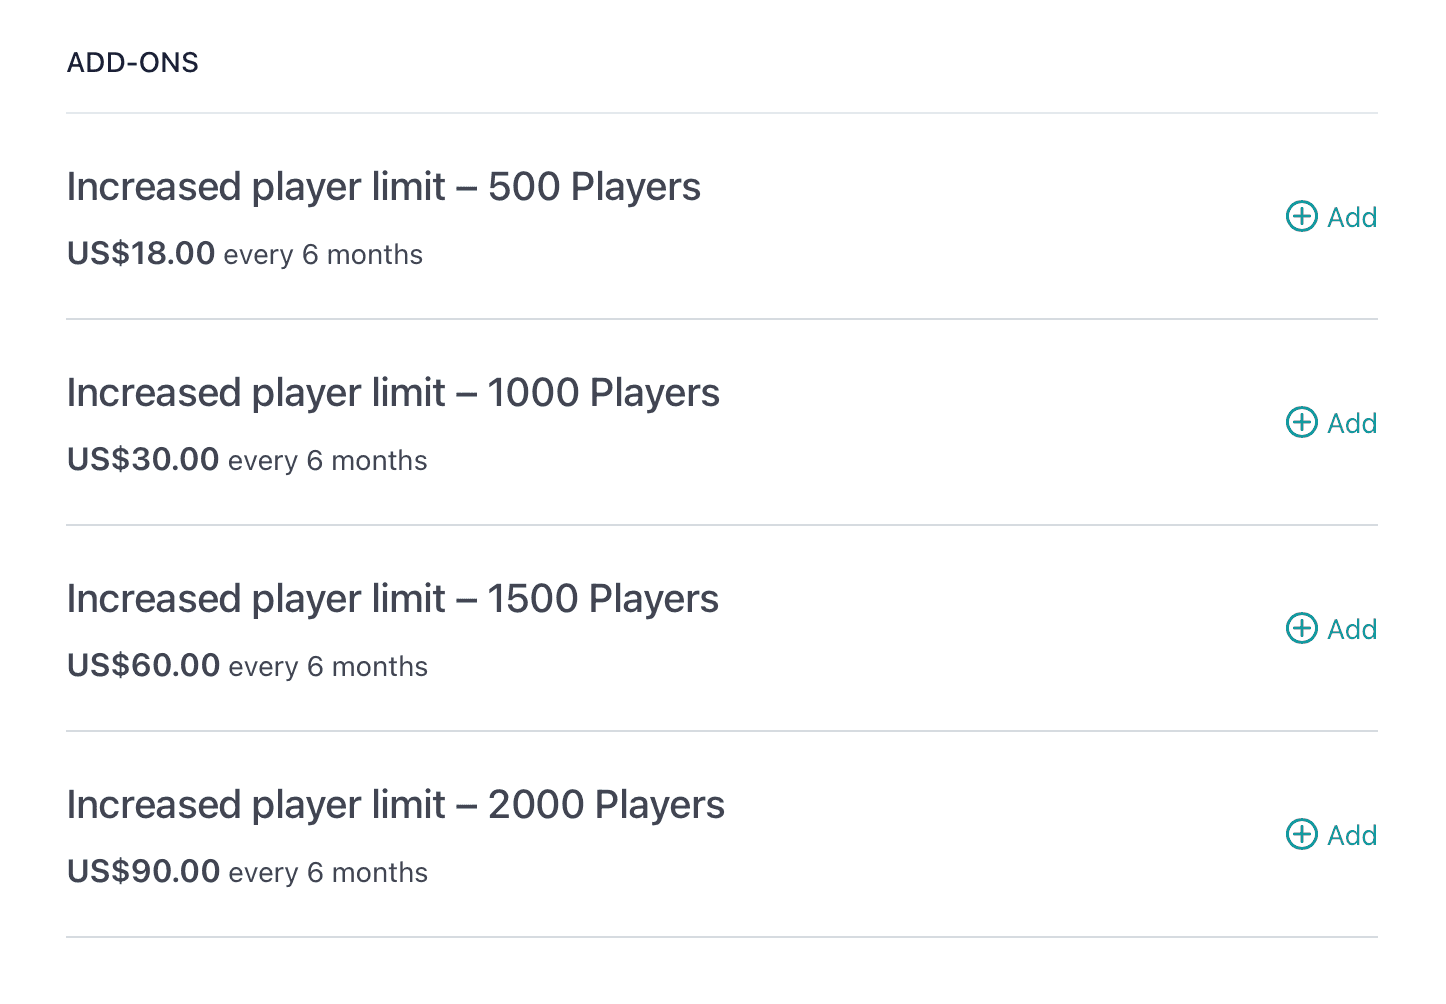Click the US$18.00 price amount
Screen dimensions: 1446x1004
[x=141, y=254]
